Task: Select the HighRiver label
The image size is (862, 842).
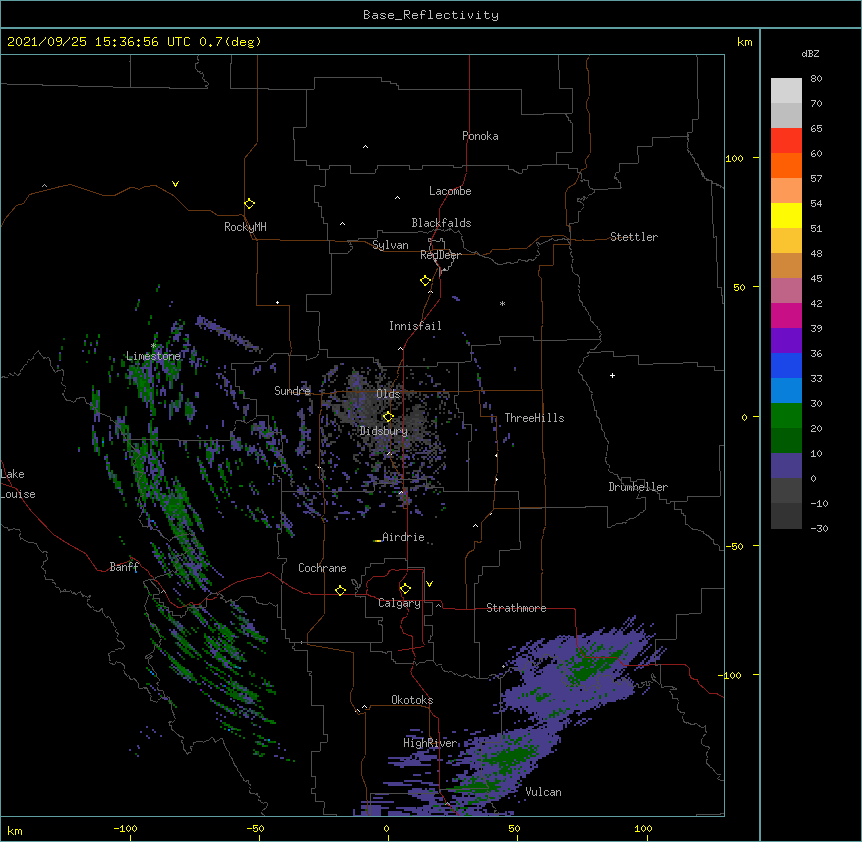Action: [429, 743]
